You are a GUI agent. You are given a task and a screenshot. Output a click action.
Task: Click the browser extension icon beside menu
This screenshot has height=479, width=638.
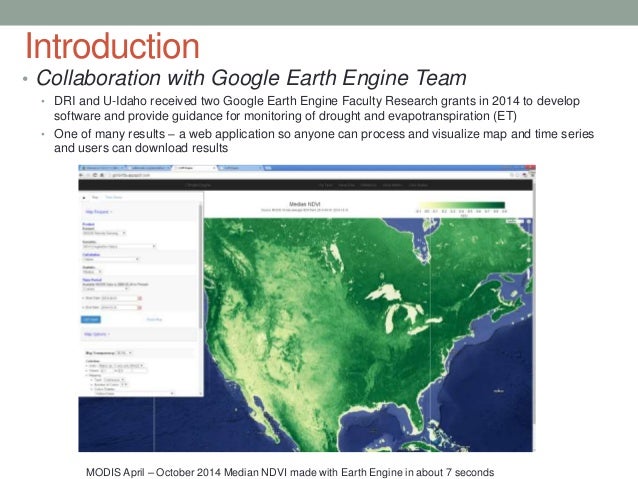coord(524,175)
